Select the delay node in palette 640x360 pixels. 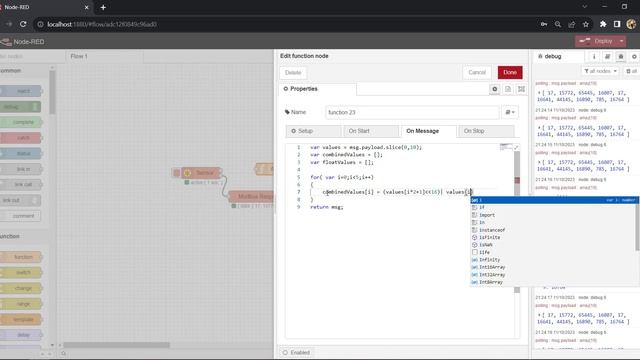(20, 335)
